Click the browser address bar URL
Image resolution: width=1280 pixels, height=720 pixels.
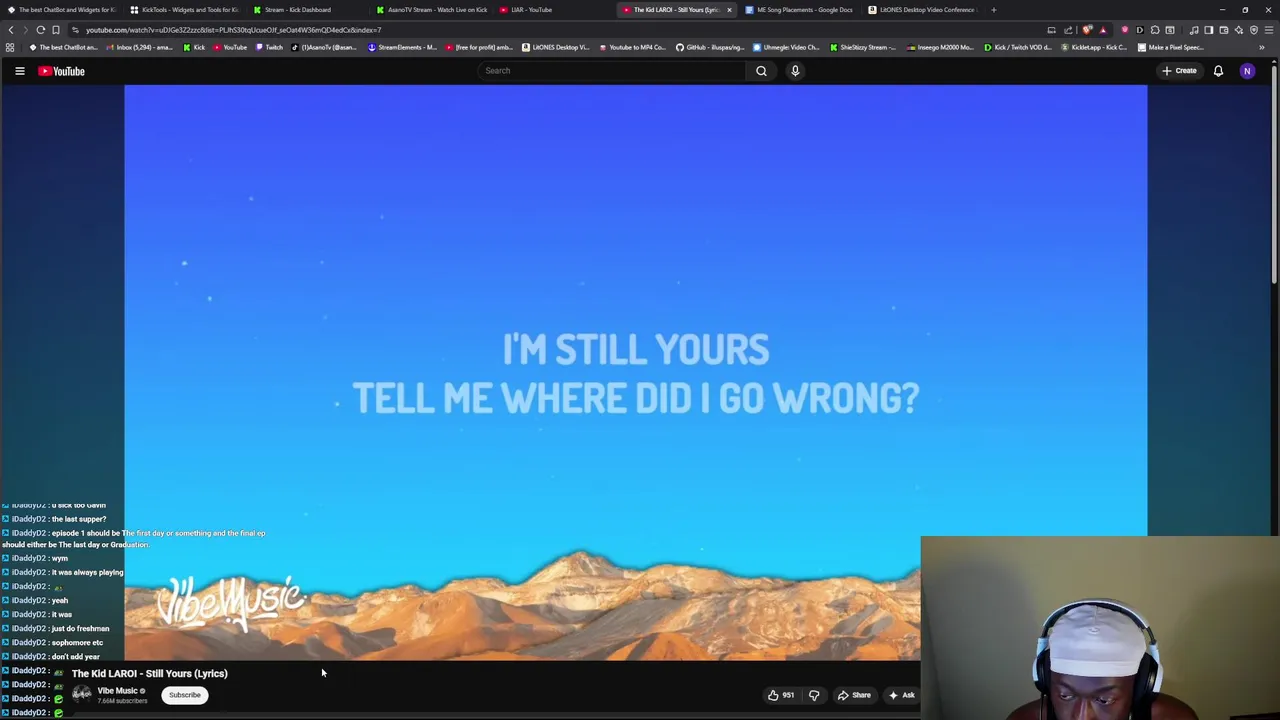pyautogui.click(x=233, y=30)
